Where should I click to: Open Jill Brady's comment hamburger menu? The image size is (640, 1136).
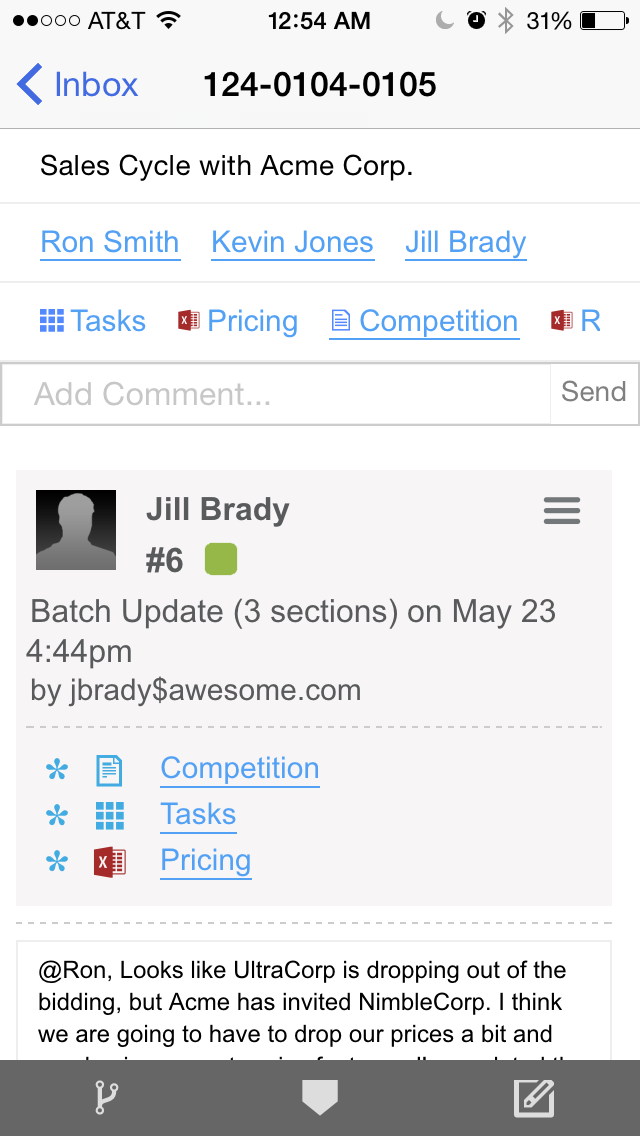[x=562, y=511]
